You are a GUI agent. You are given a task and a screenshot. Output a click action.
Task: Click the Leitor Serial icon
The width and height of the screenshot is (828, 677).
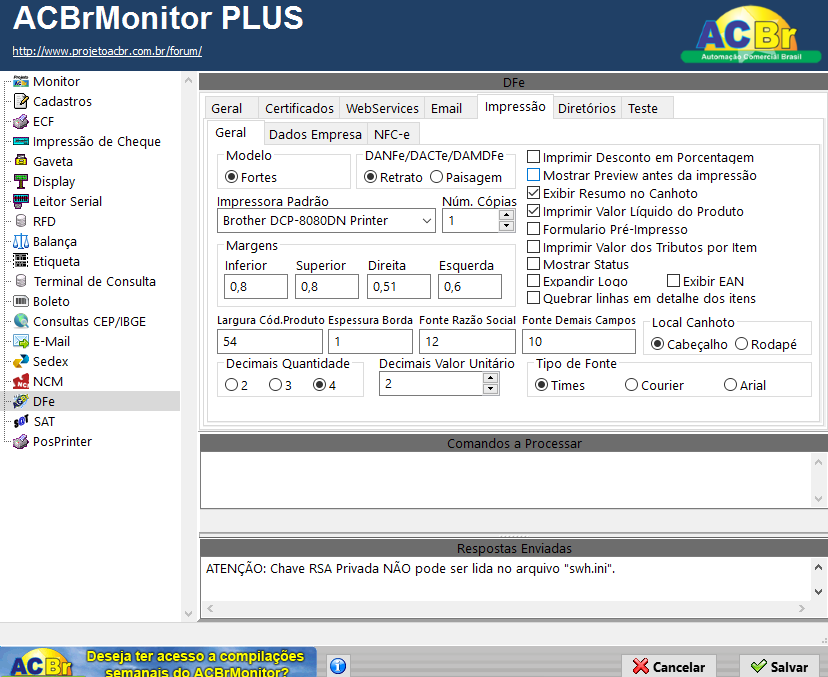pyautogui.click(x=21, y=201)
